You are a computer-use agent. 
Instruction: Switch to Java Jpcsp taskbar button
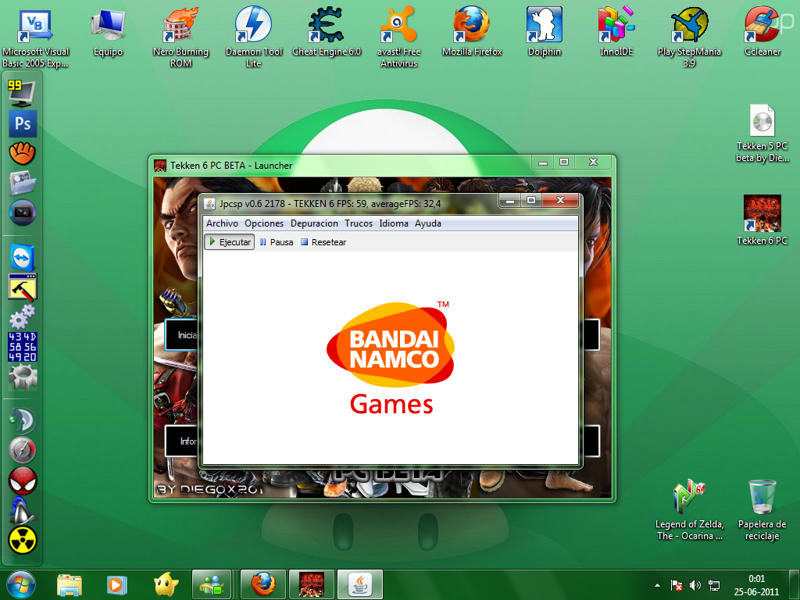(360, 585)
